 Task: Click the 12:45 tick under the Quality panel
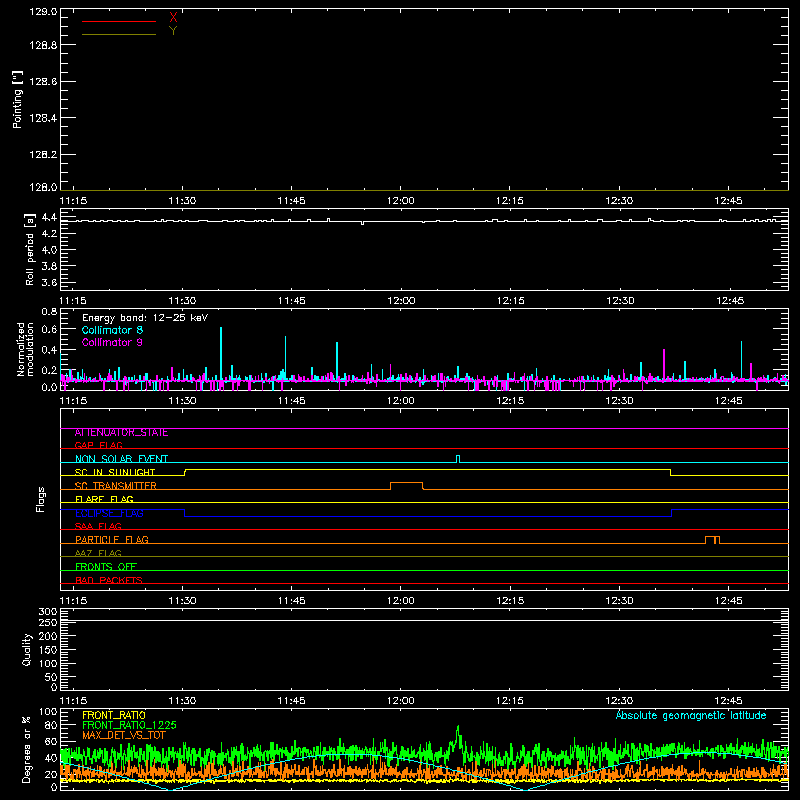point(729,701)
